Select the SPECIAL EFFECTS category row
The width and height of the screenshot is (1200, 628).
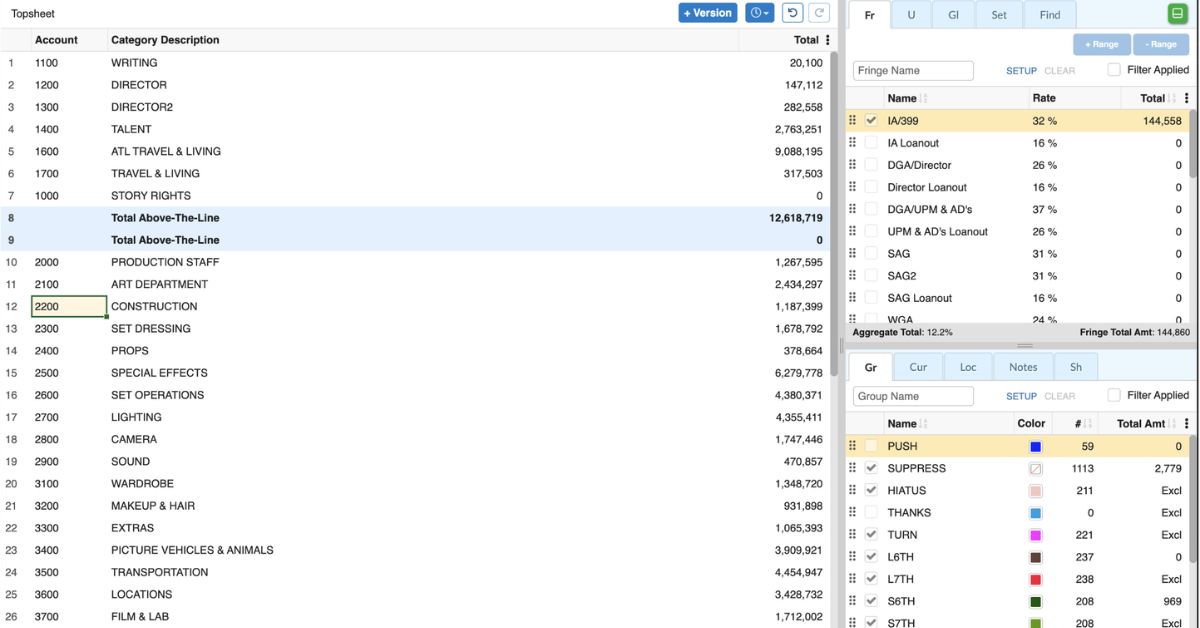tap(415, 373)
